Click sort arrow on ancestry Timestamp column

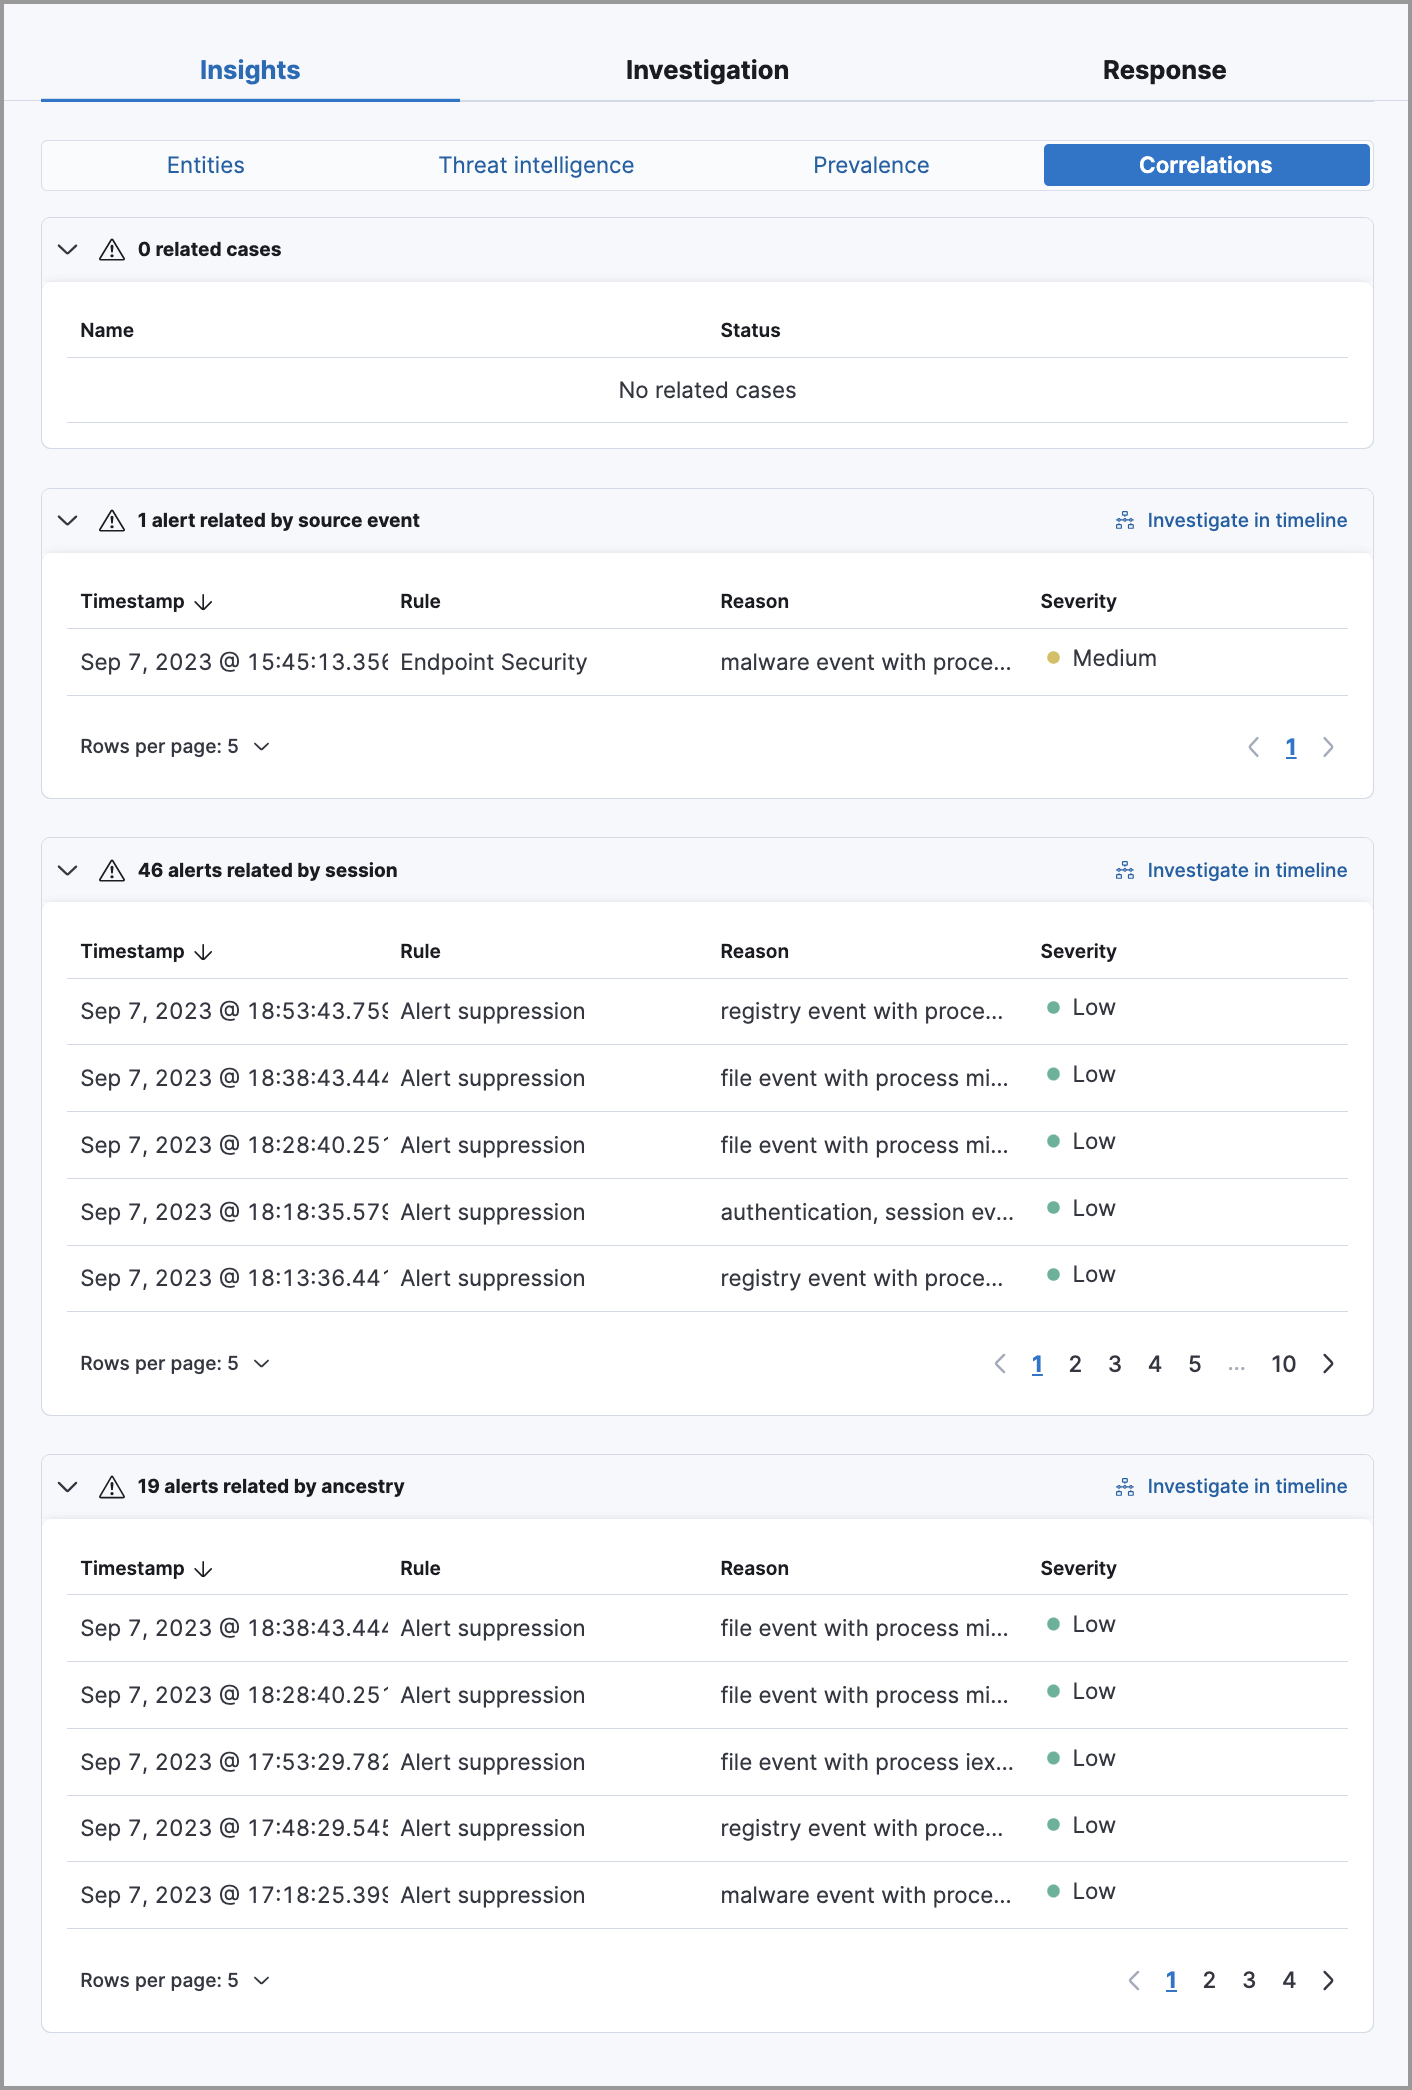(x=204, y=1569)
